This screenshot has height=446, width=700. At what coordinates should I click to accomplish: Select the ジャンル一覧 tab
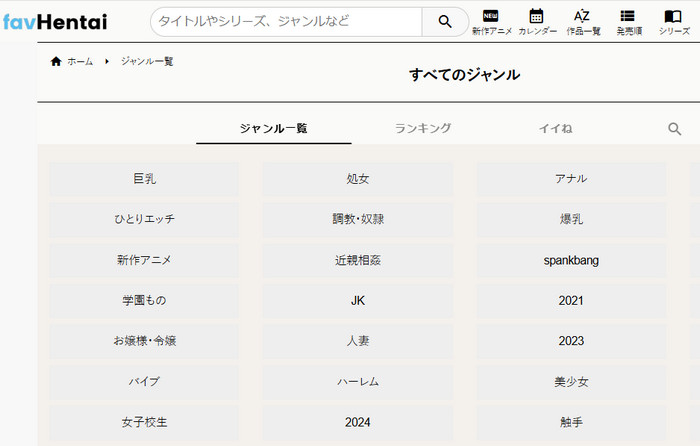click(x=273, y=128)
